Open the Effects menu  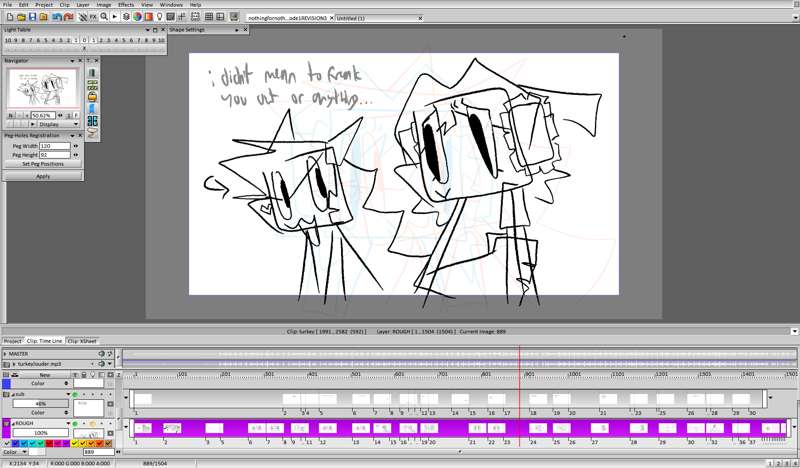click(126, 5)
